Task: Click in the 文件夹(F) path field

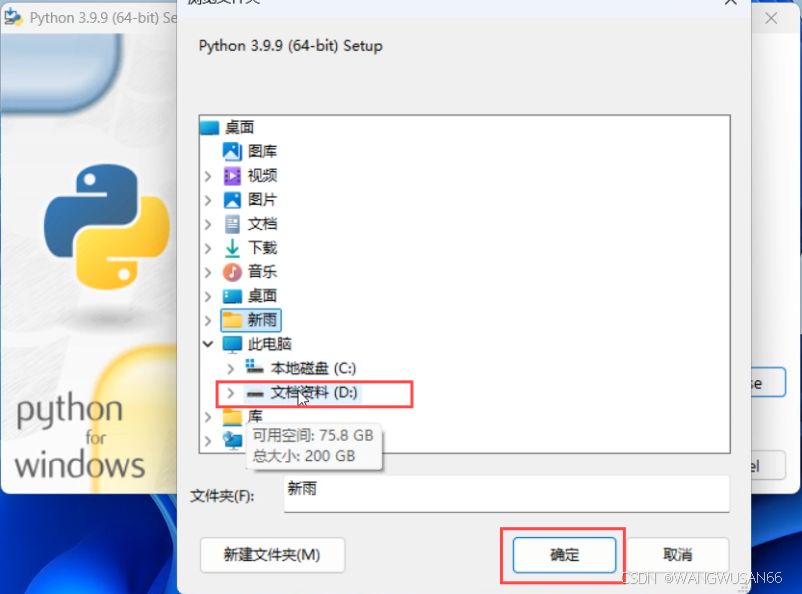Action: pyautogui.click(x=506, y=494)
